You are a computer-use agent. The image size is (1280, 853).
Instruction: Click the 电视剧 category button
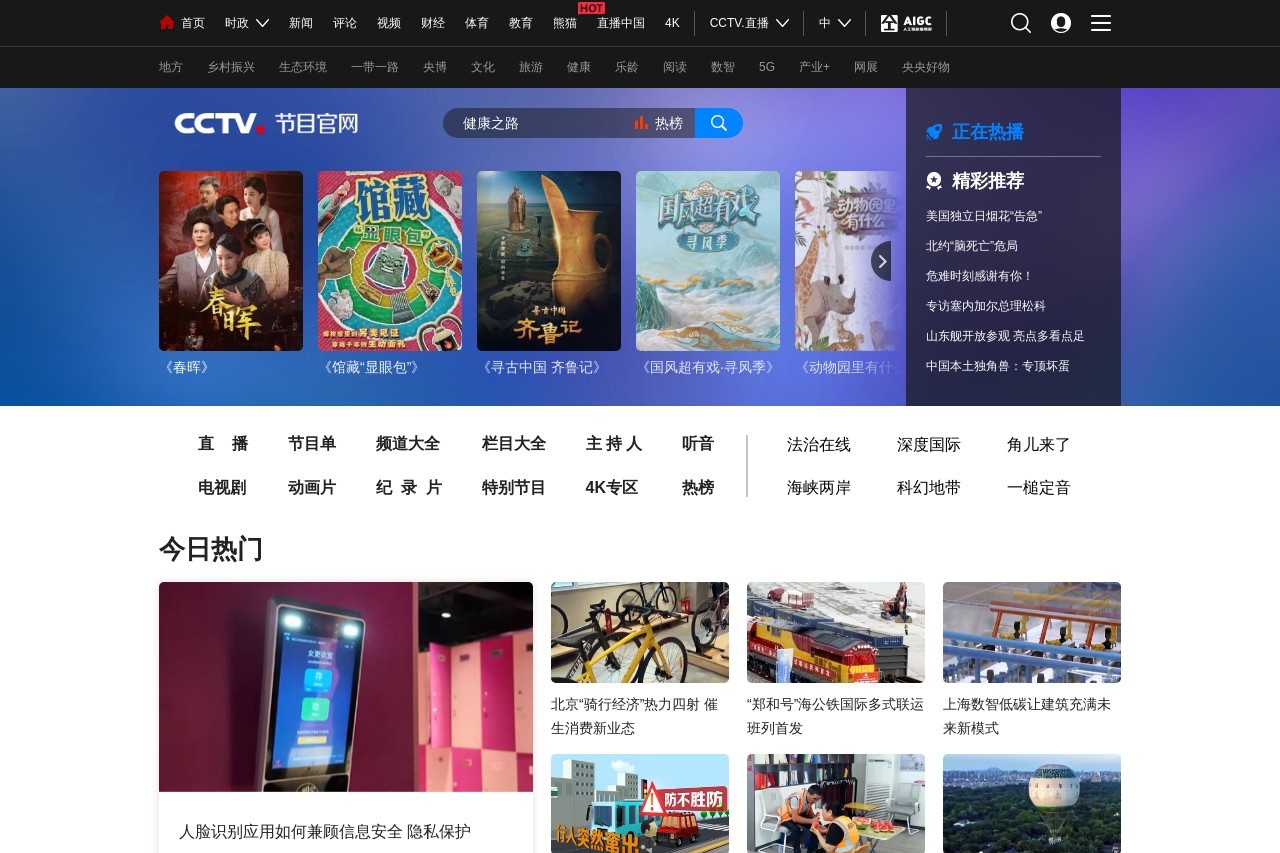222,488
